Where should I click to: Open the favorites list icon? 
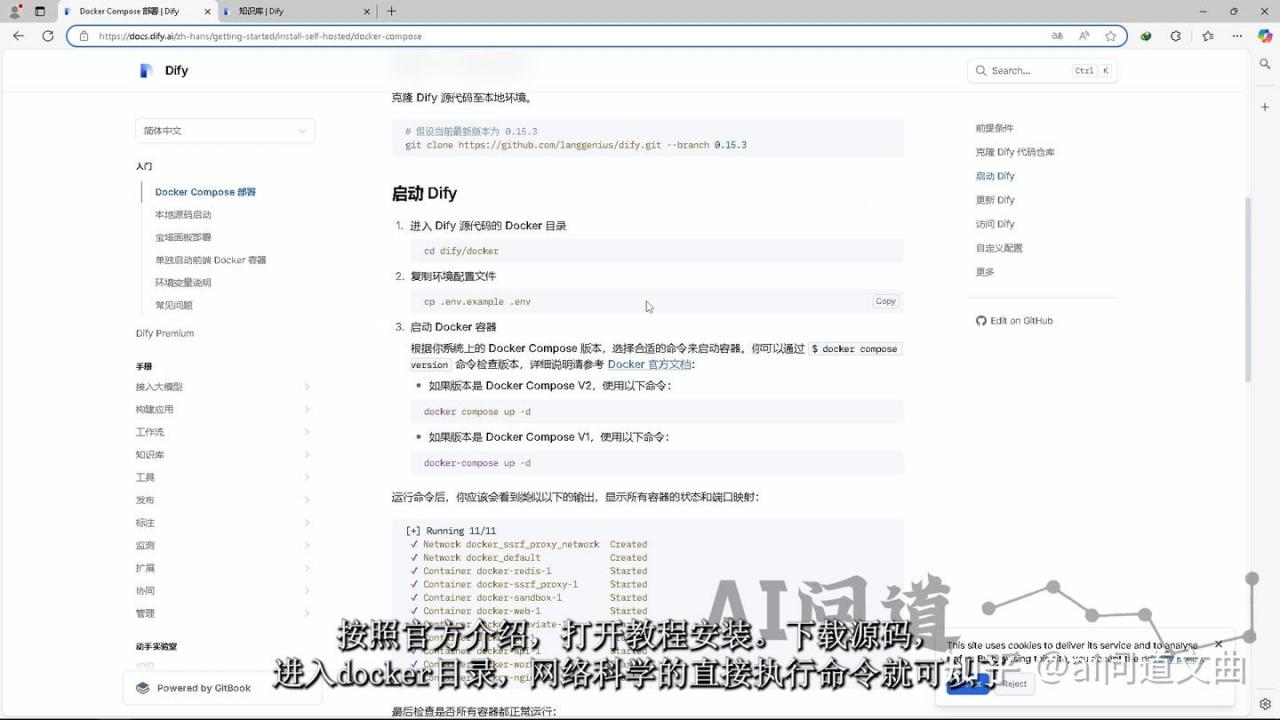[x=1207, y=36]
